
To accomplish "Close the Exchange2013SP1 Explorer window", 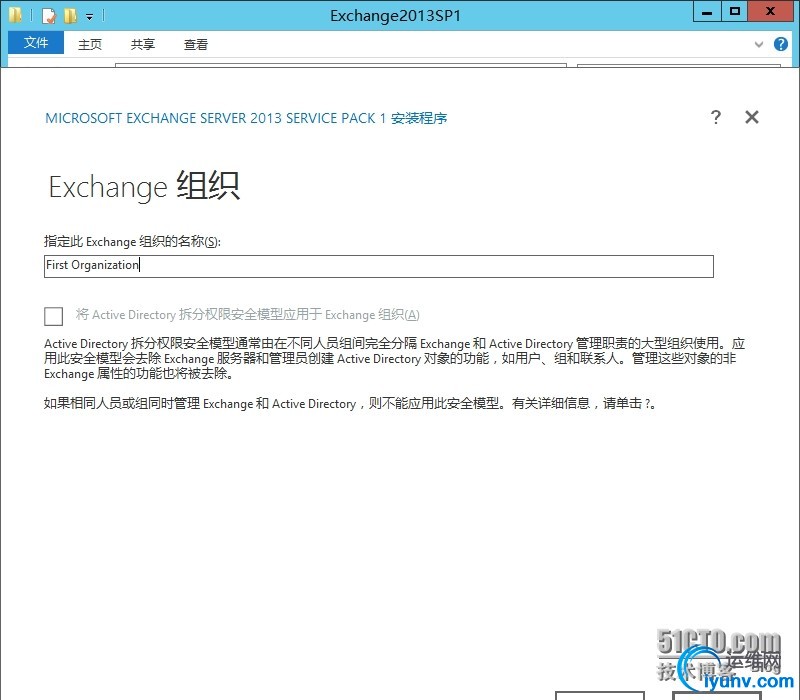I will coord(771,11).
